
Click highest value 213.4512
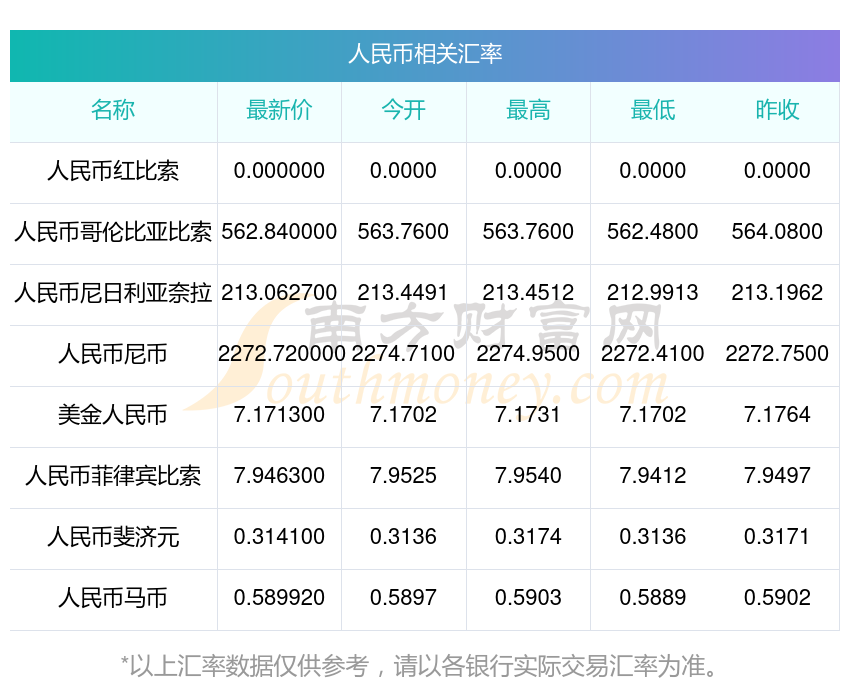coord(528,293)
